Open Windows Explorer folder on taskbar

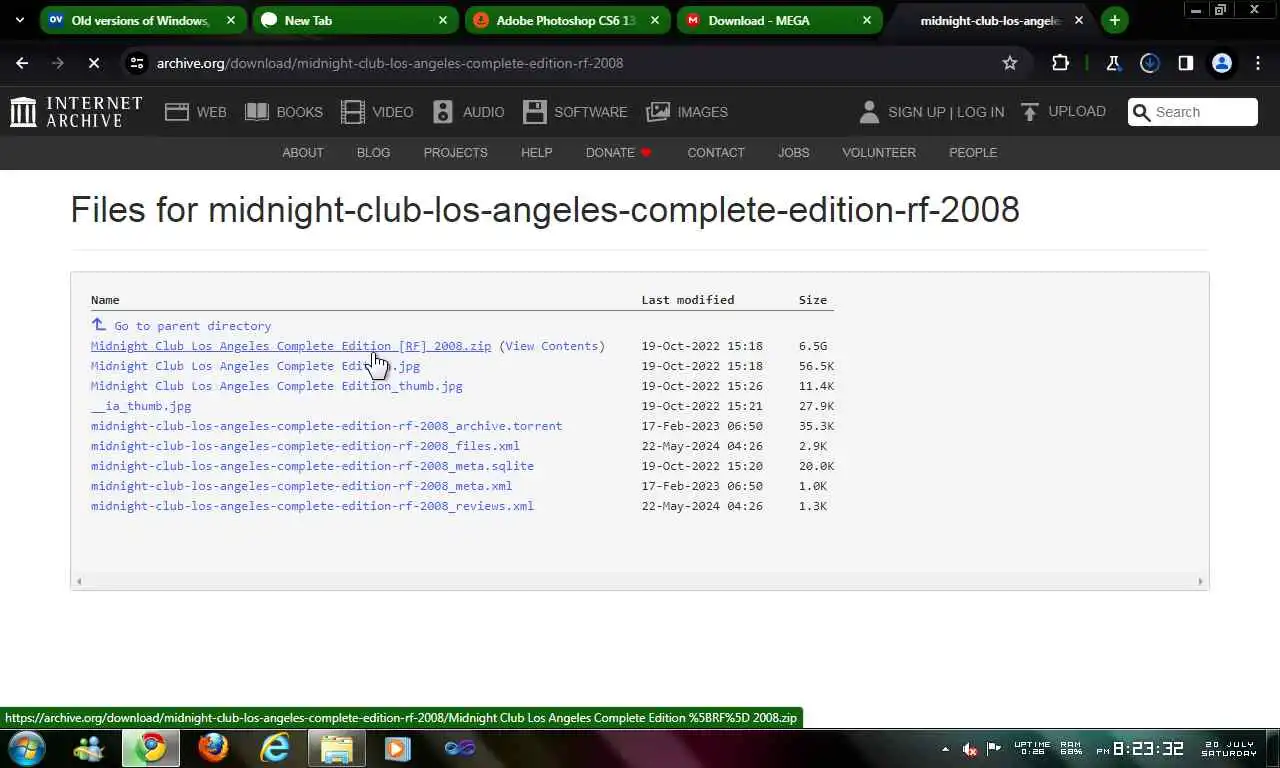click(337, 748)
